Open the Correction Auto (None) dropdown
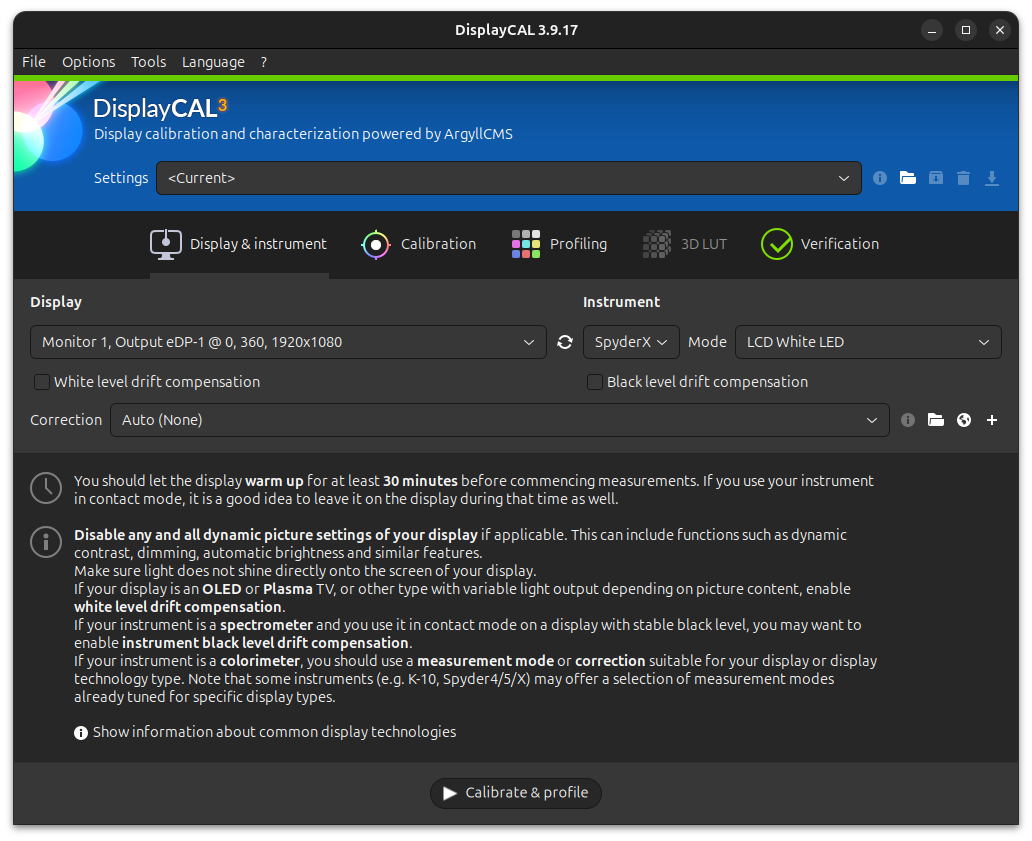 [499, 420]
